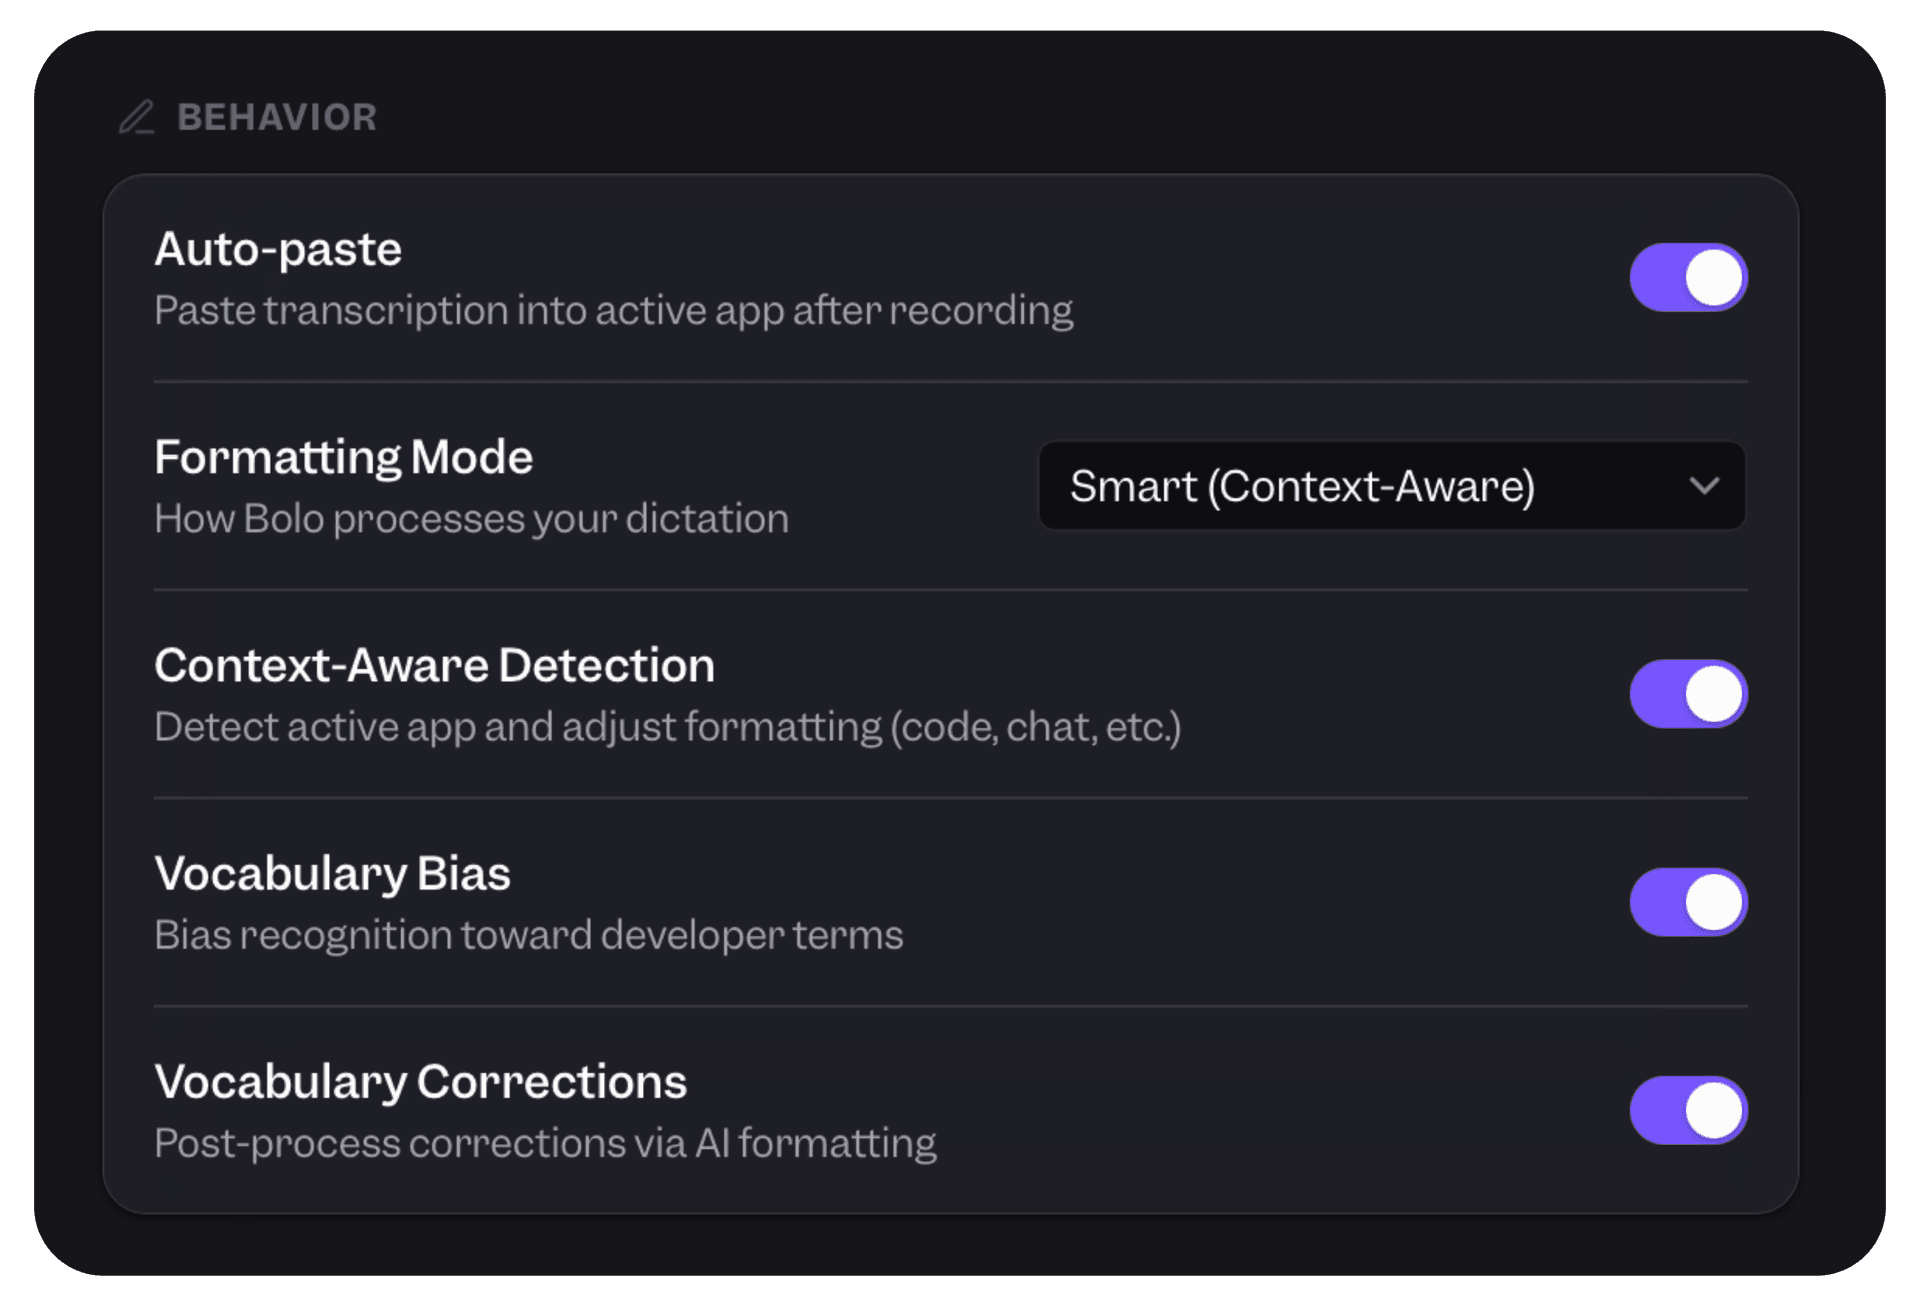Disable Vocabulary Bias switch

pos(1688,901)
